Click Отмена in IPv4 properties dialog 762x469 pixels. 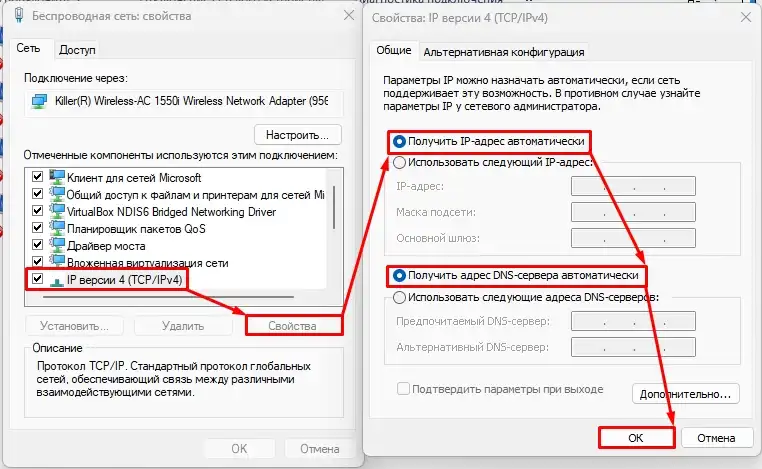click(x=716, y=438)
